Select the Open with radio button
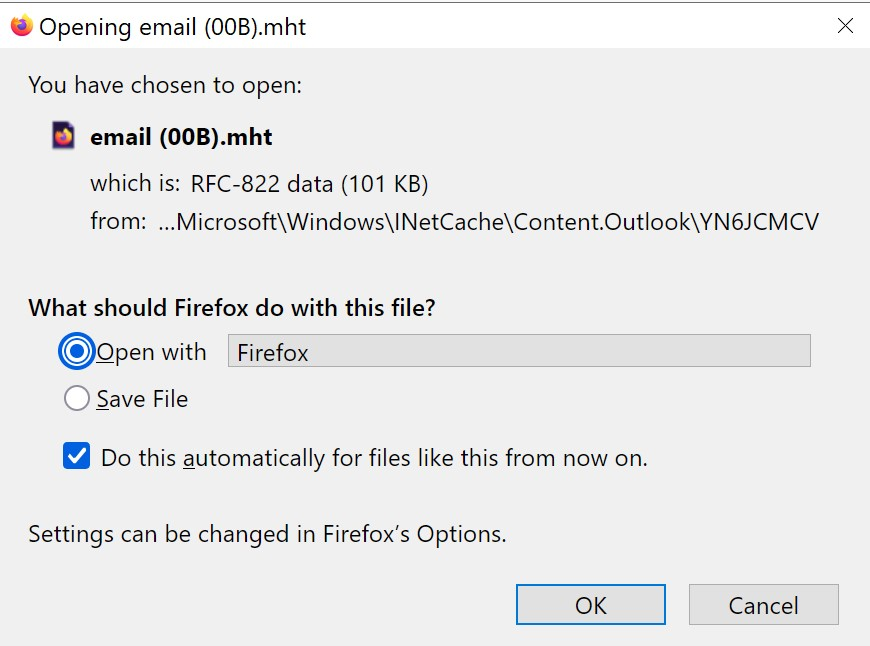 point(77,351)
